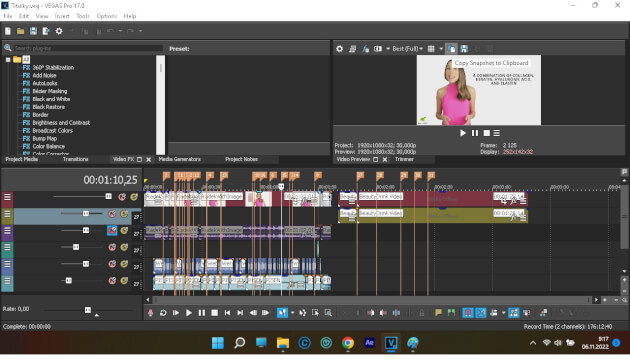Screen dimensions: 630x360
Task: Select the Zoom Edit tool
Action: click(328, 313)
